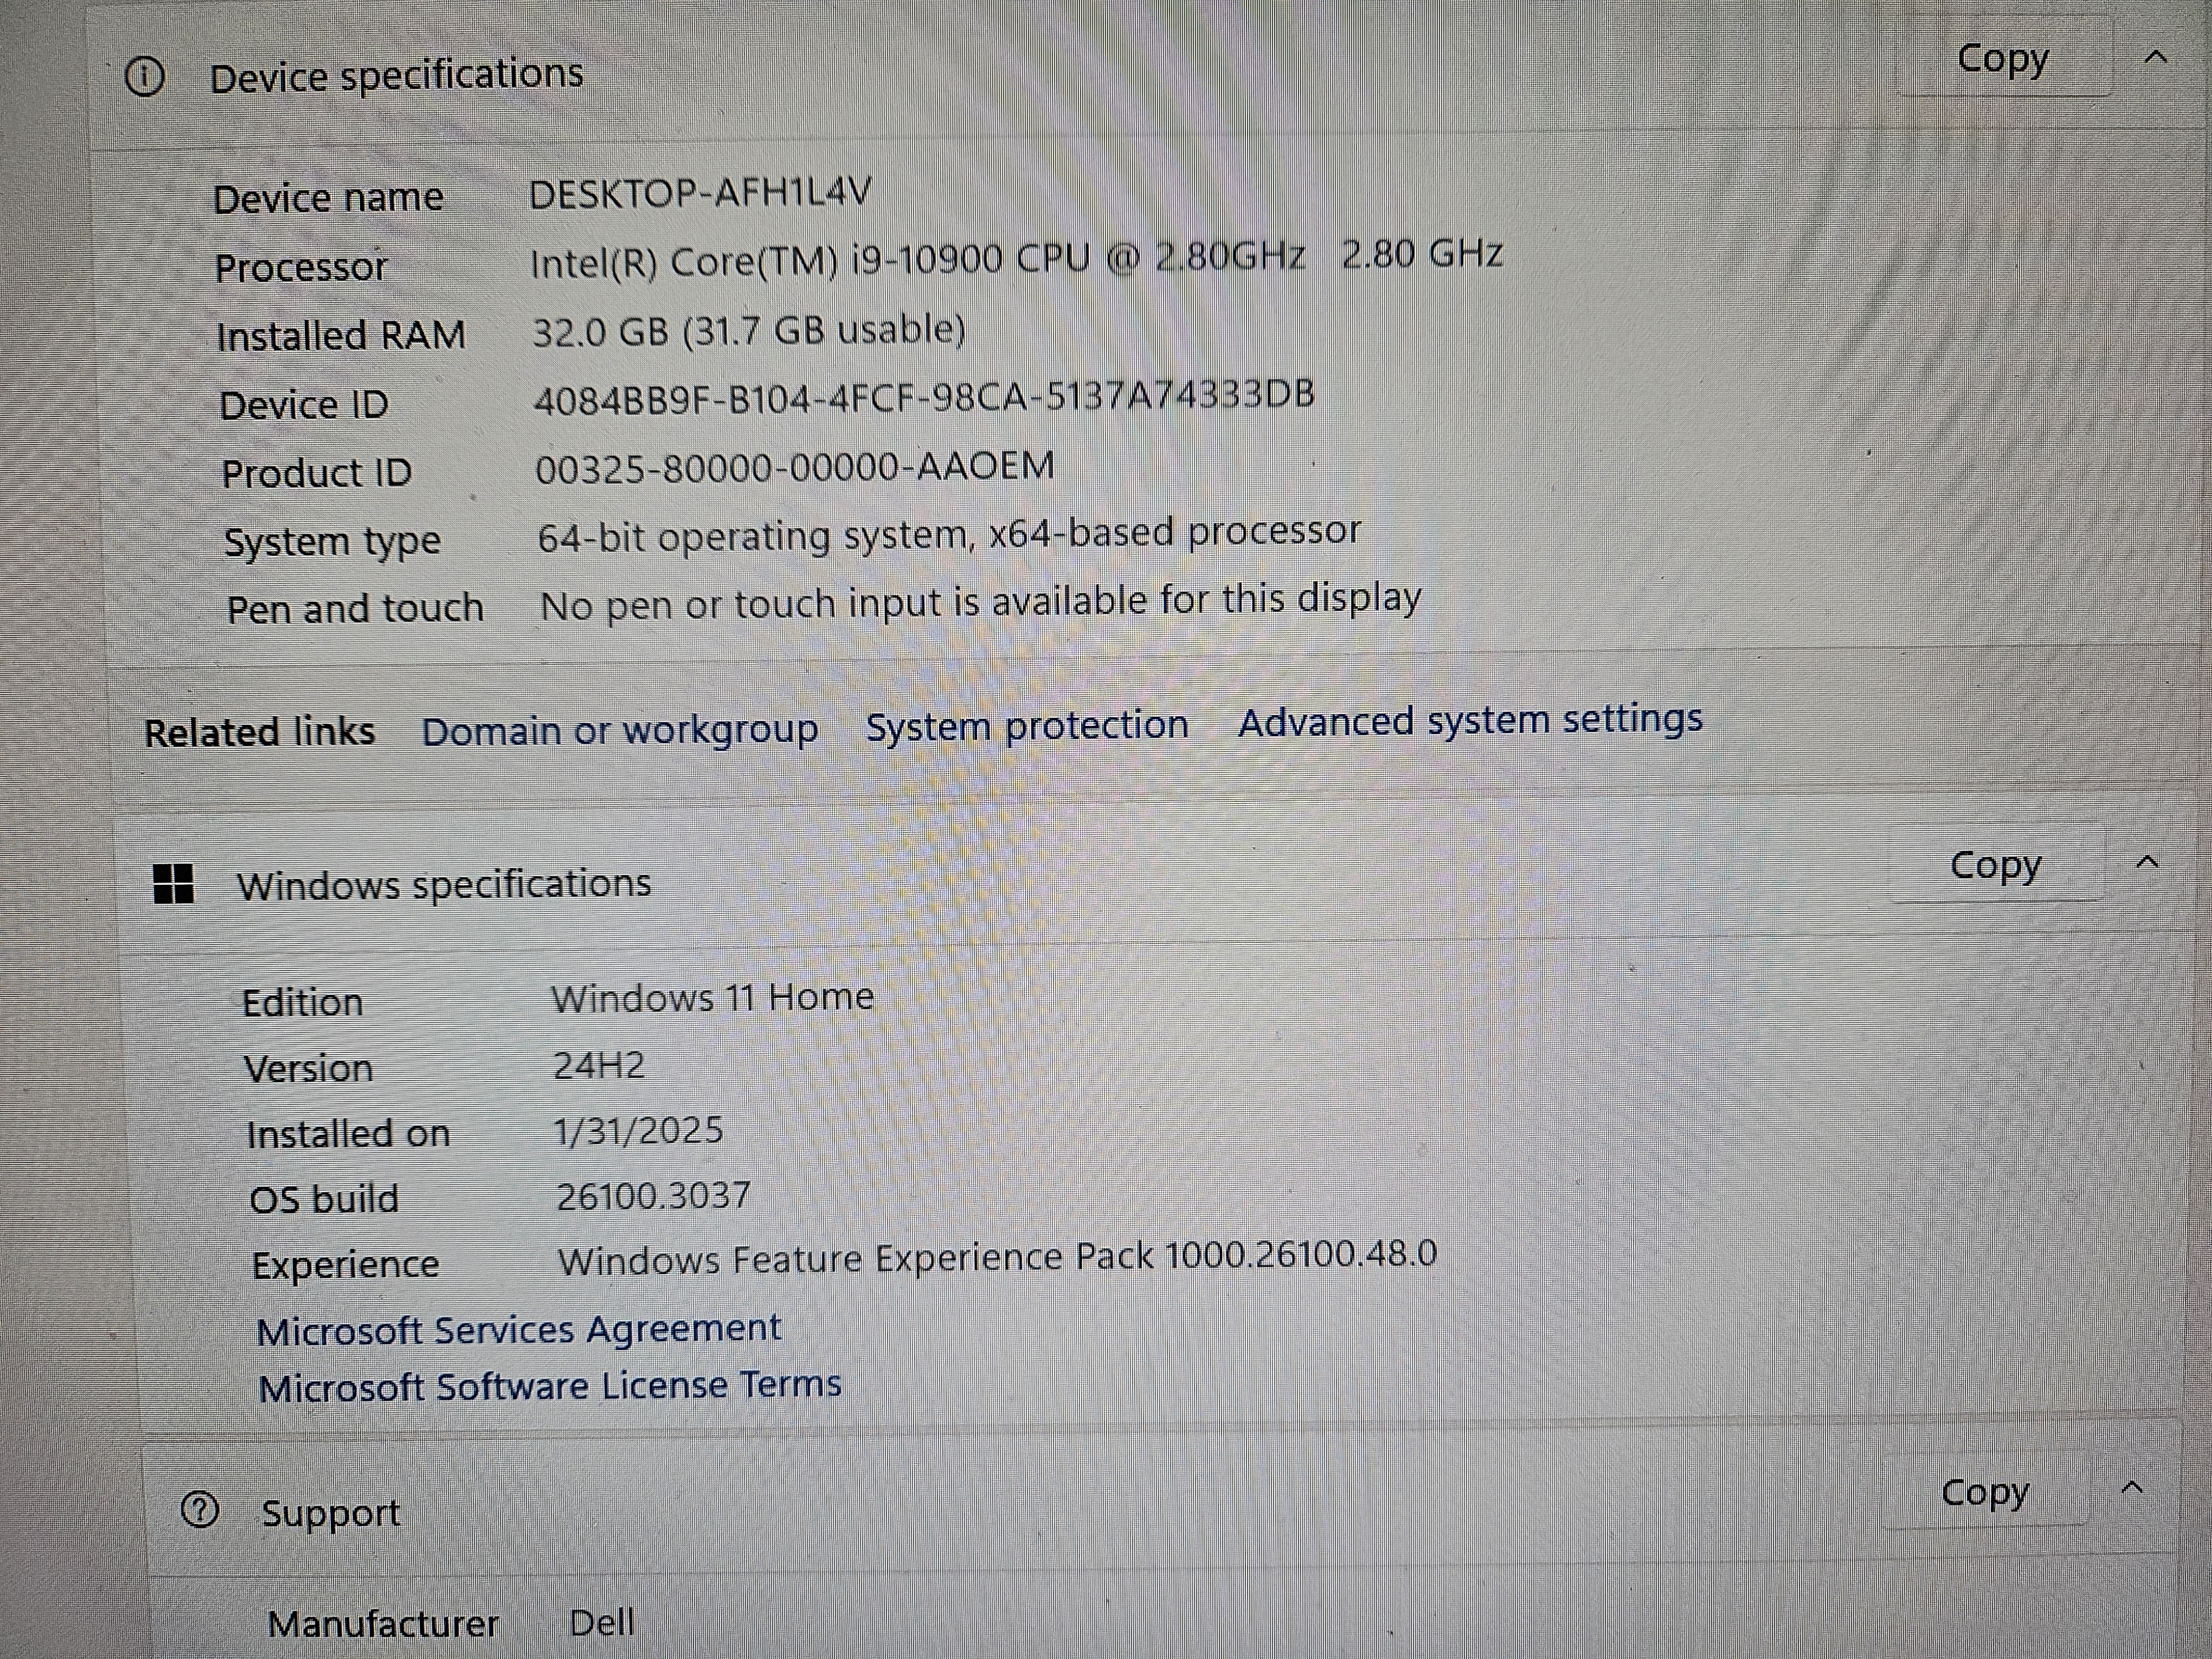
Task: Click the Experience label
Action: coord(345,1266)
